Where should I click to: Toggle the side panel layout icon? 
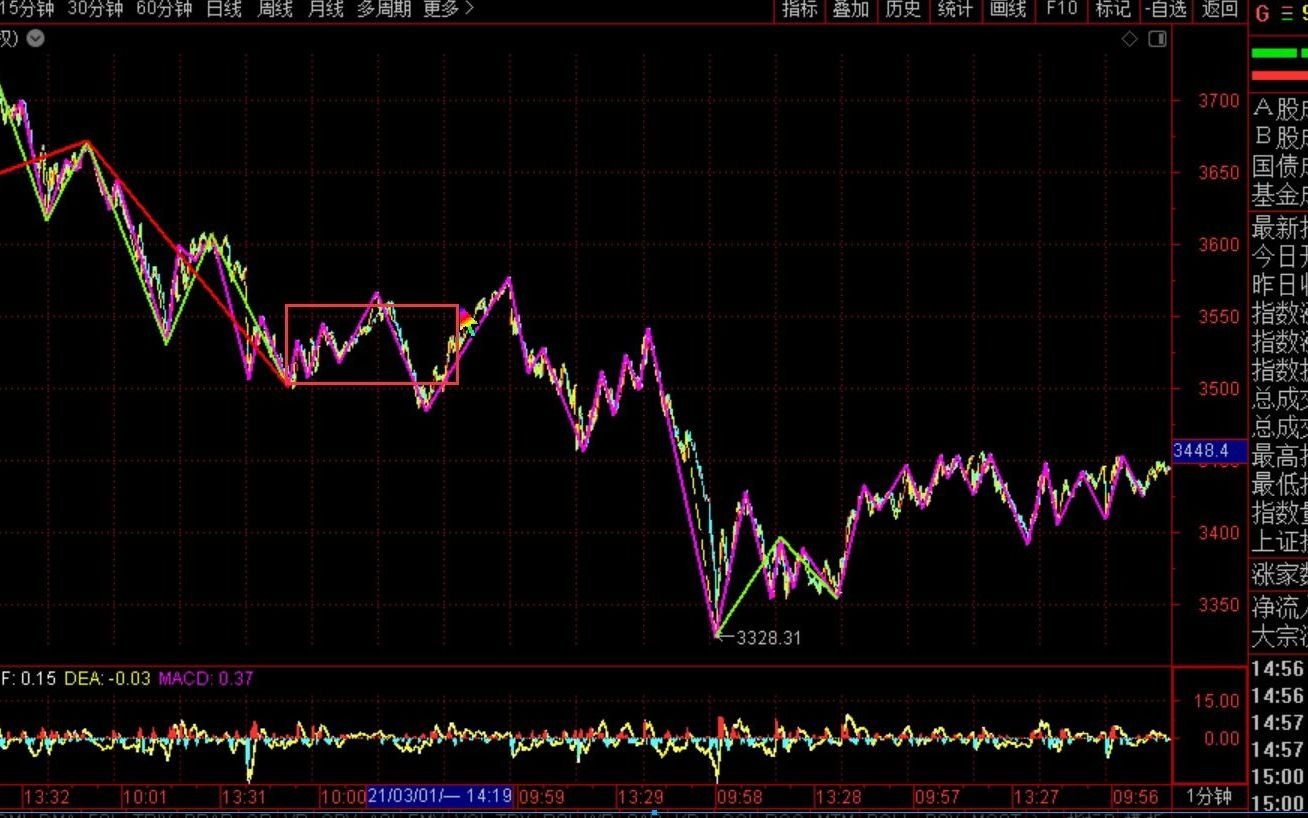1157,39
